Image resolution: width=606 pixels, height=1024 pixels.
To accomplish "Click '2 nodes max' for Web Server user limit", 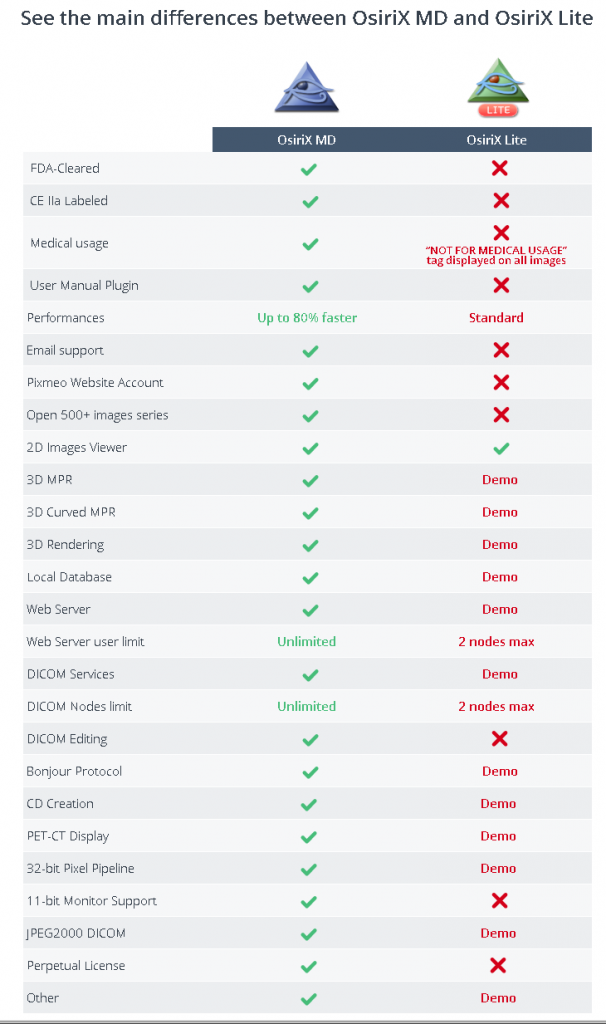I will point(496,642).
